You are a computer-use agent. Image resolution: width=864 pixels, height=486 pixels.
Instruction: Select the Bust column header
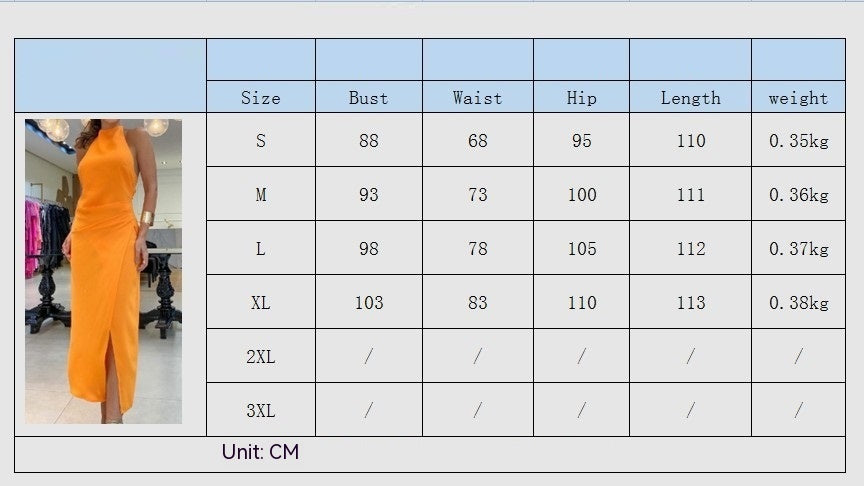click(368, 98)
